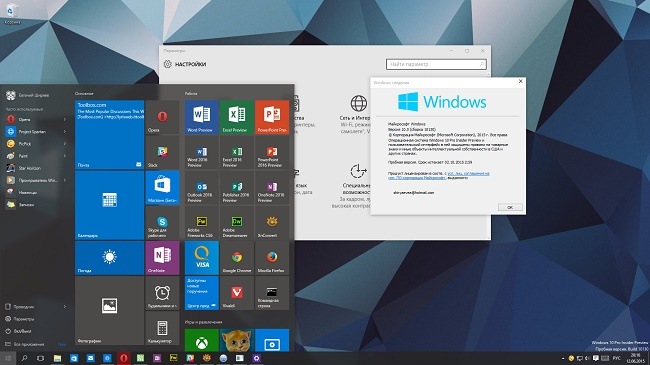Open Paint from frequently used list

coord(35,156)
